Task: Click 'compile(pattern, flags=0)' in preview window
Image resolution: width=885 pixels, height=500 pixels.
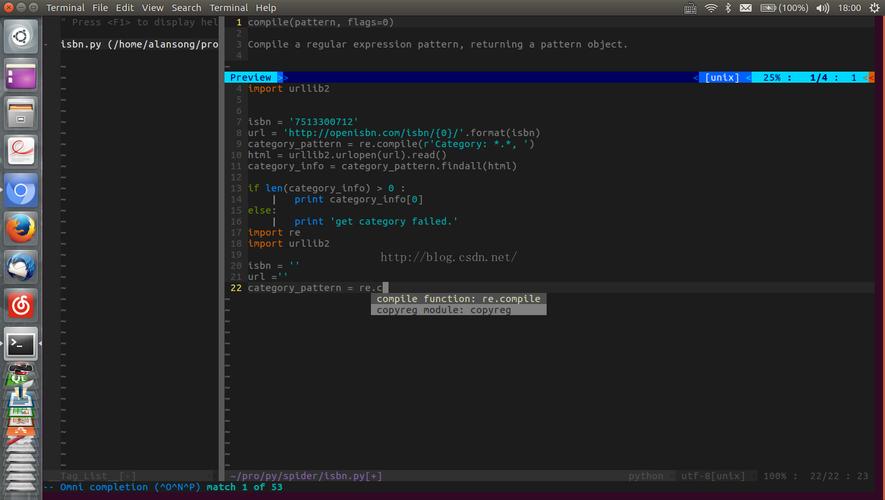Action: [321, 22]
